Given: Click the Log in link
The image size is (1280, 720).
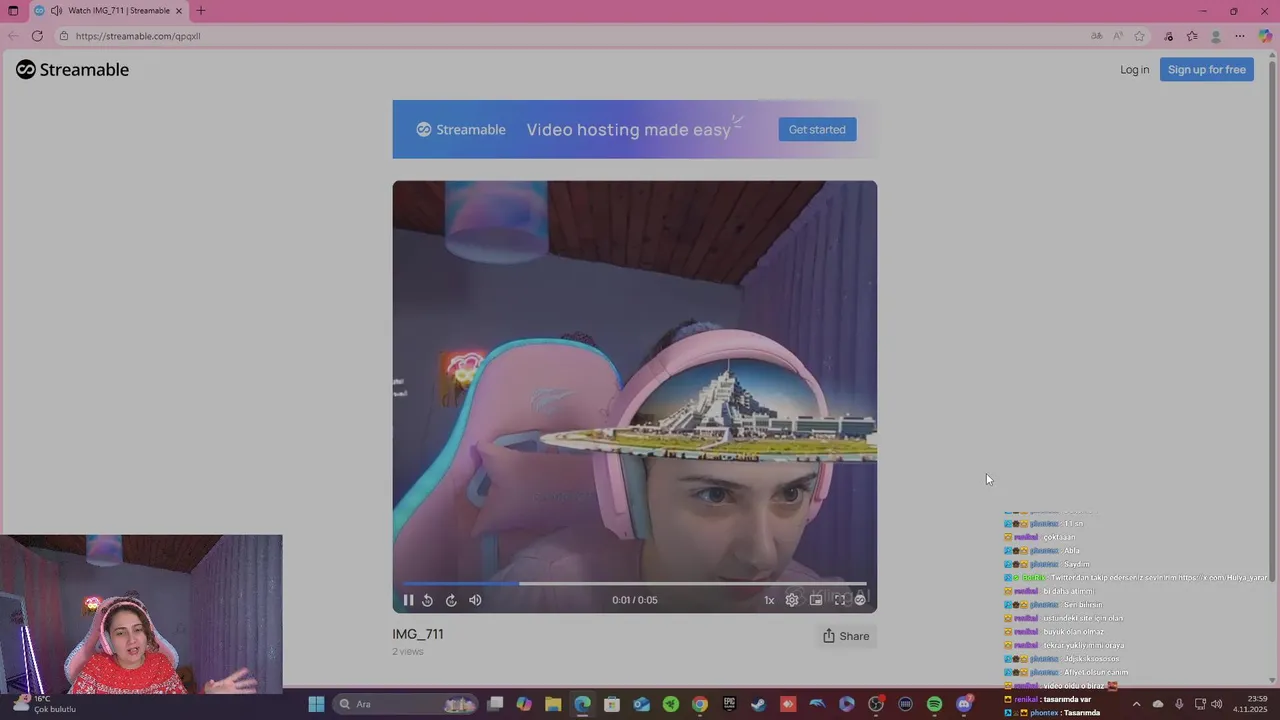Looking at the screenshot, I should [1134, 69].
